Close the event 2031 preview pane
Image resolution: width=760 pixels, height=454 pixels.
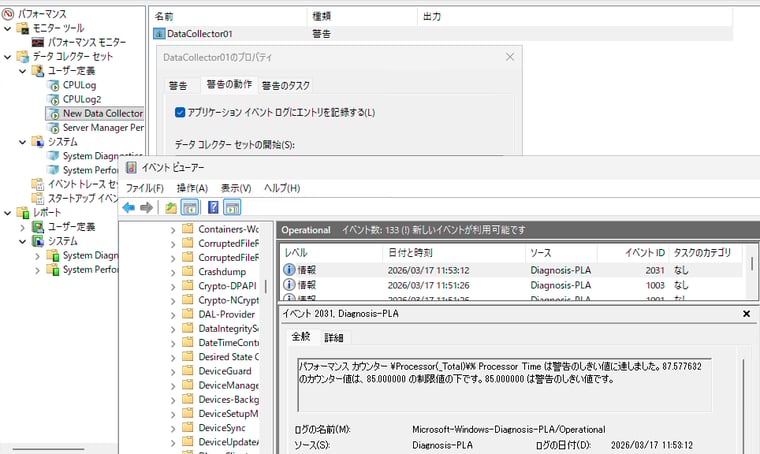pos(746,314)
